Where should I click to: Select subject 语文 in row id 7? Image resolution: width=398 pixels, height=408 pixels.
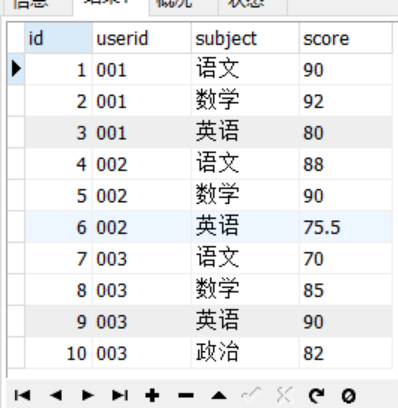pyautogui.click(x=245, y=258)
